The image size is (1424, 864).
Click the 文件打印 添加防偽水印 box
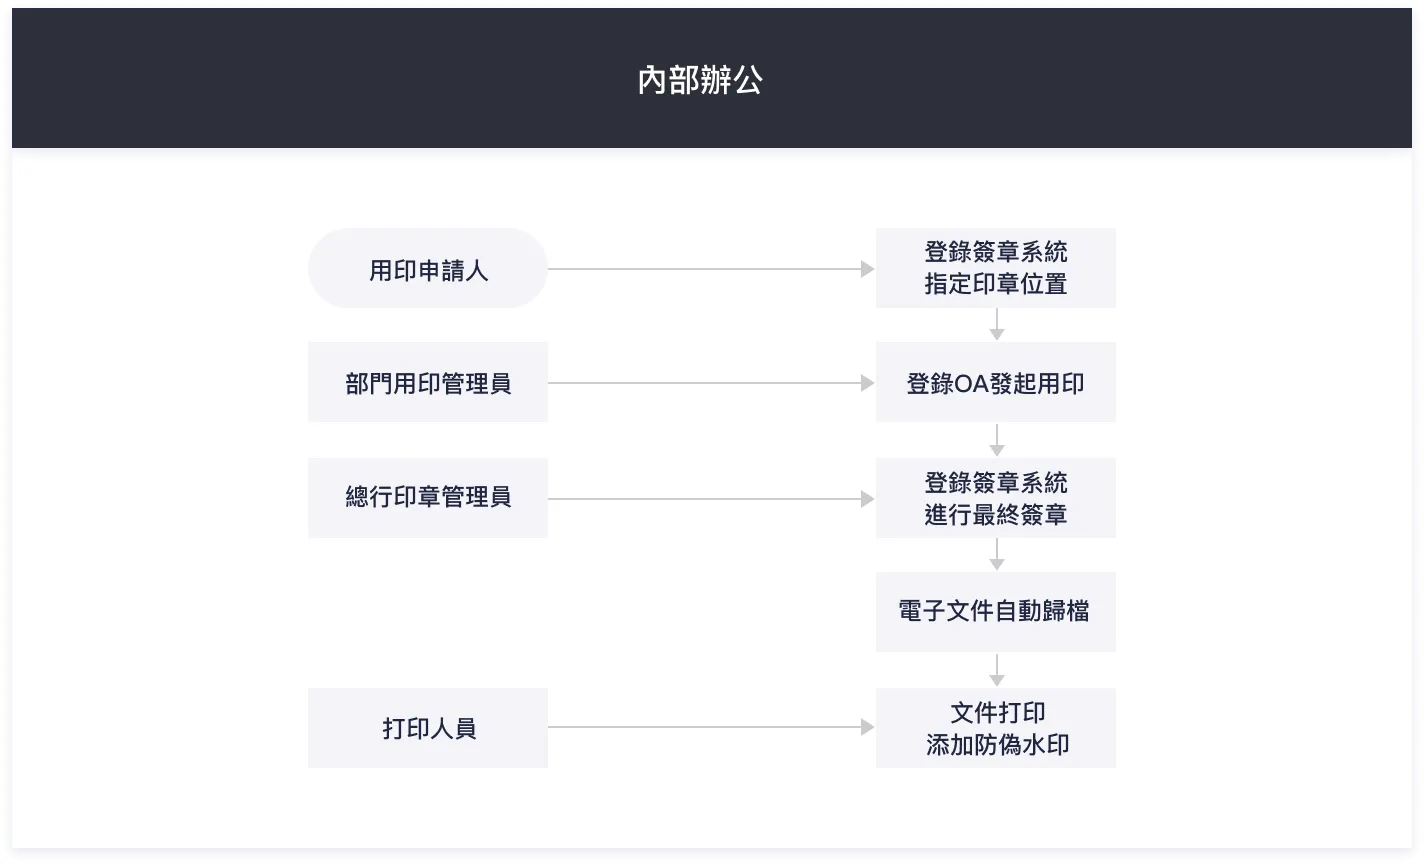995,728
